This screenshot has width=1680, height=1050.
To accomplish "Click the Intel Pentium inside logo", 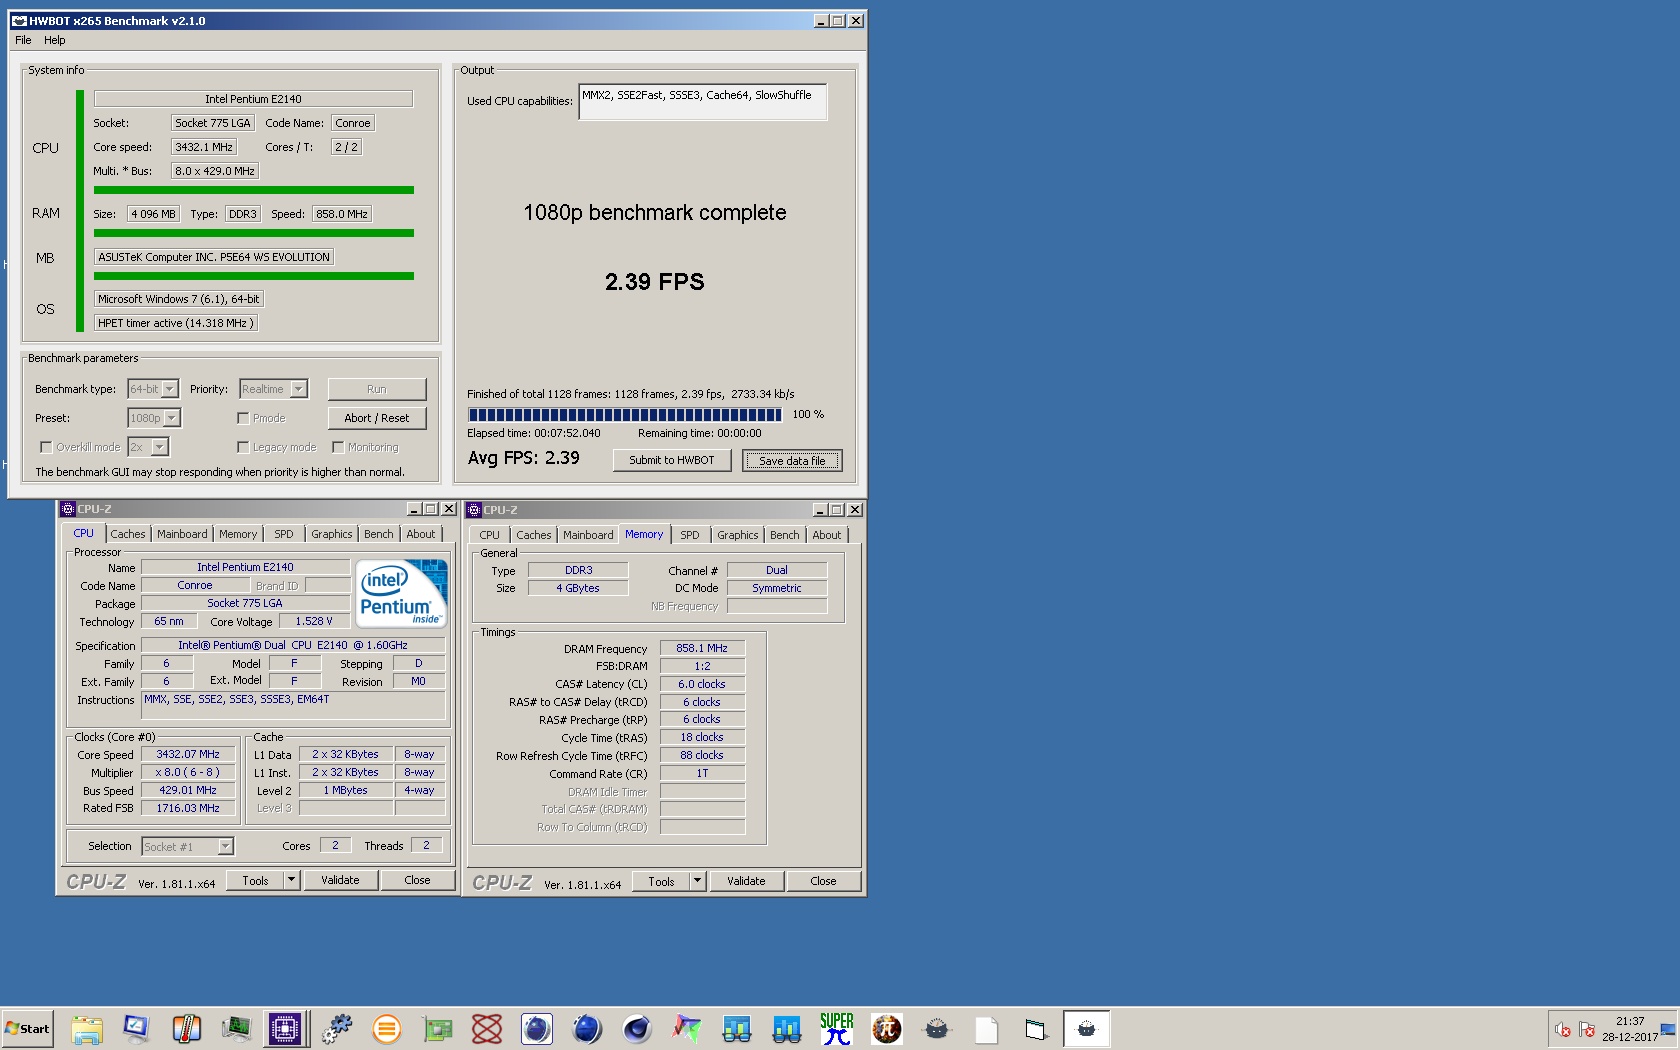I will 402,593.
